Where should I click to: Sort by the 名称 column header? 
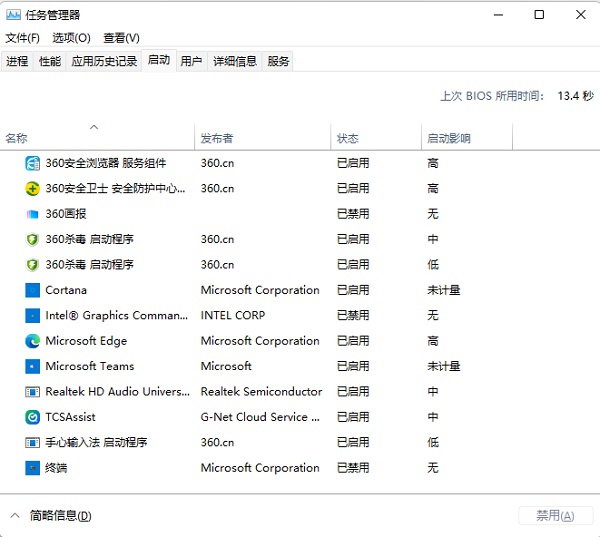tap(17, 139)
